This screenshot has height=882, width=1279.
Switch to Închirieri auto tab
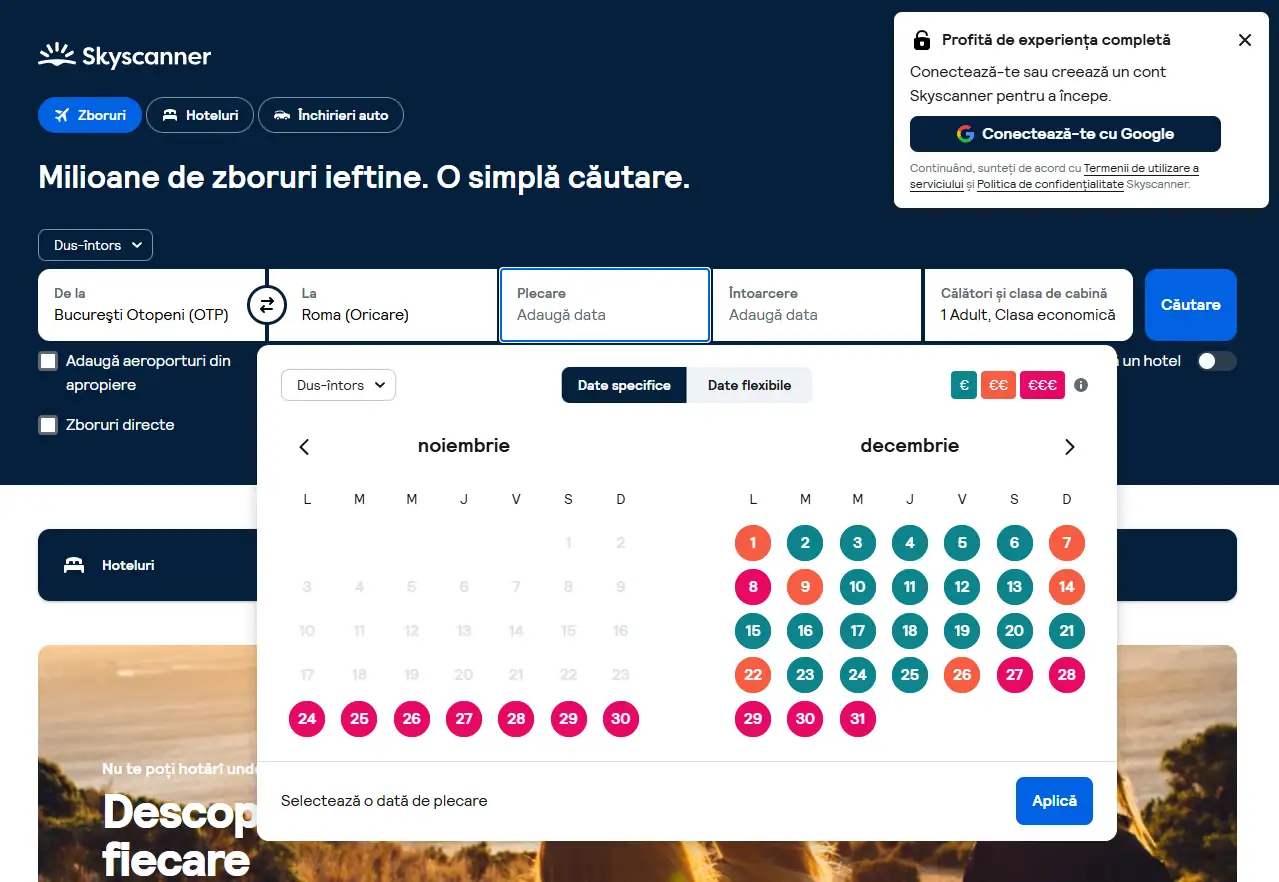pos(331,115)
